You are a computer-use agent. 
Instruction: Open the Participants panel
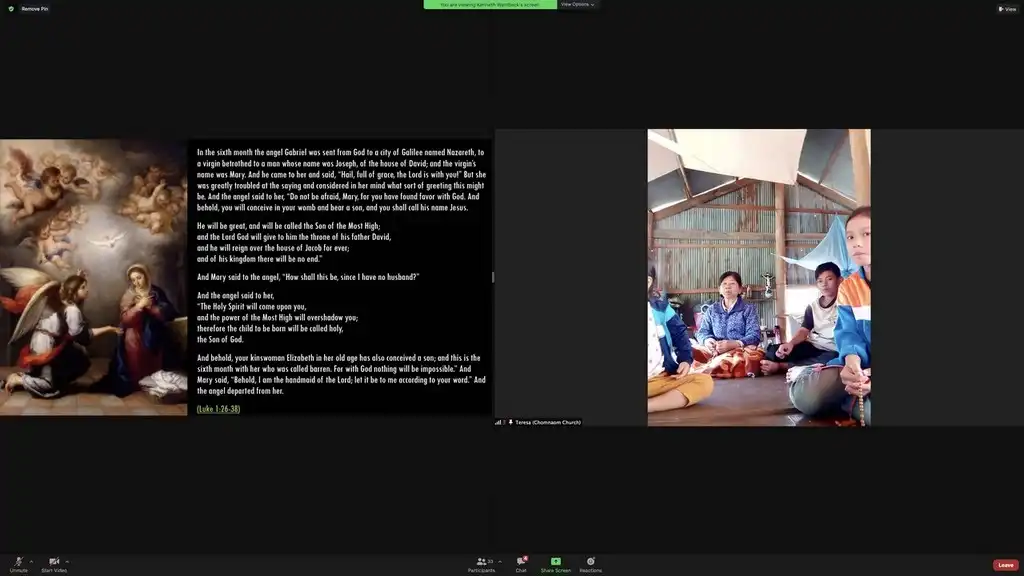click(x=481, y=565)
